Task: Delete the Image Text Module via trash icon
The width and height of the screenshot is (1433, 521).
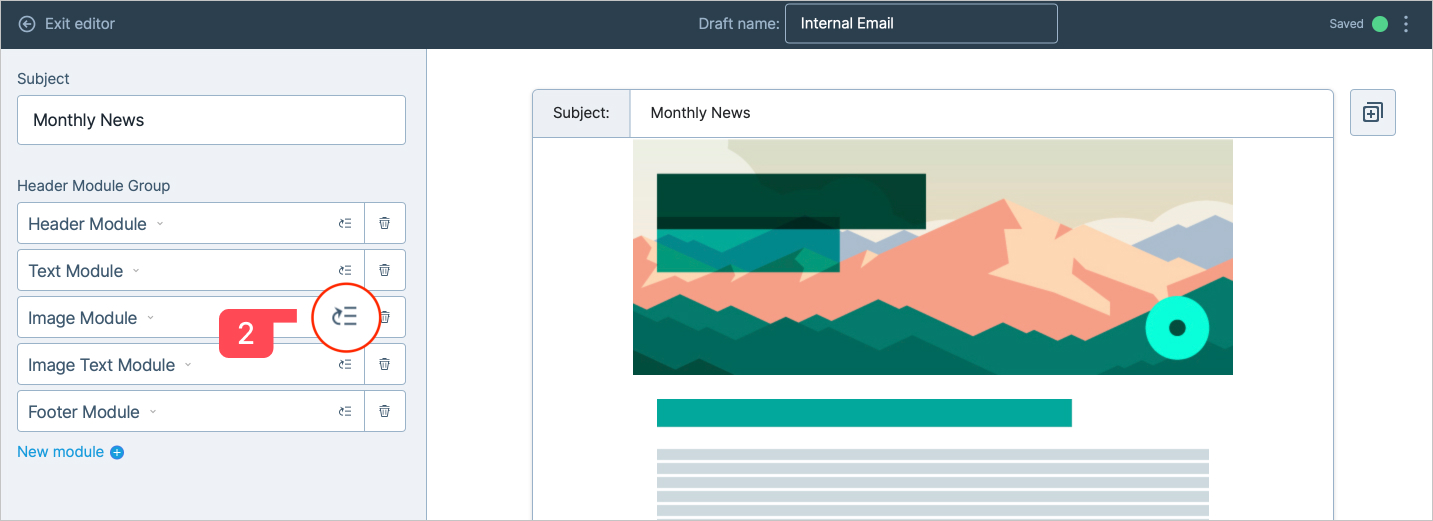Action: [x=385, y=364]
